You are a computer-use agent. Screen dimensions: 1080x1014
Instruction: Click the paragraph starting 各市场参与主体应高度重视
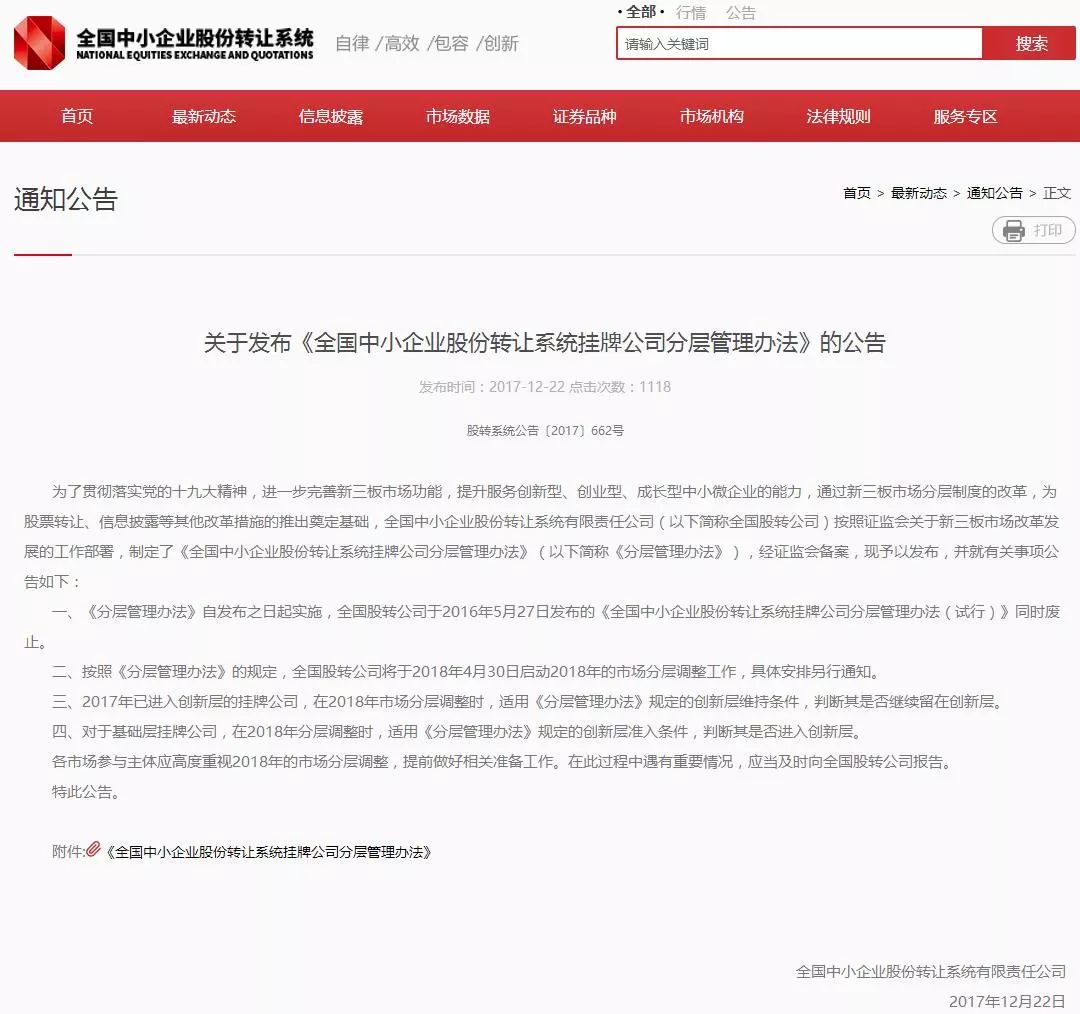click(x=503, y=761)
